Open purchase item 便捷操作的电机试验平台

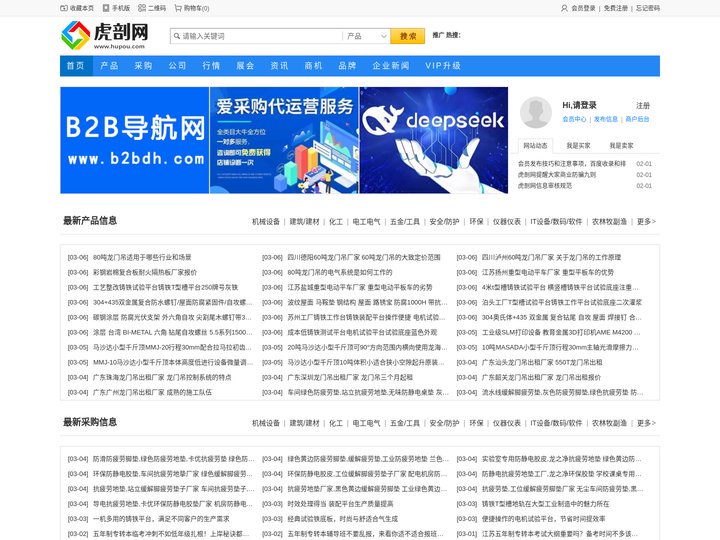pos(543,519)
